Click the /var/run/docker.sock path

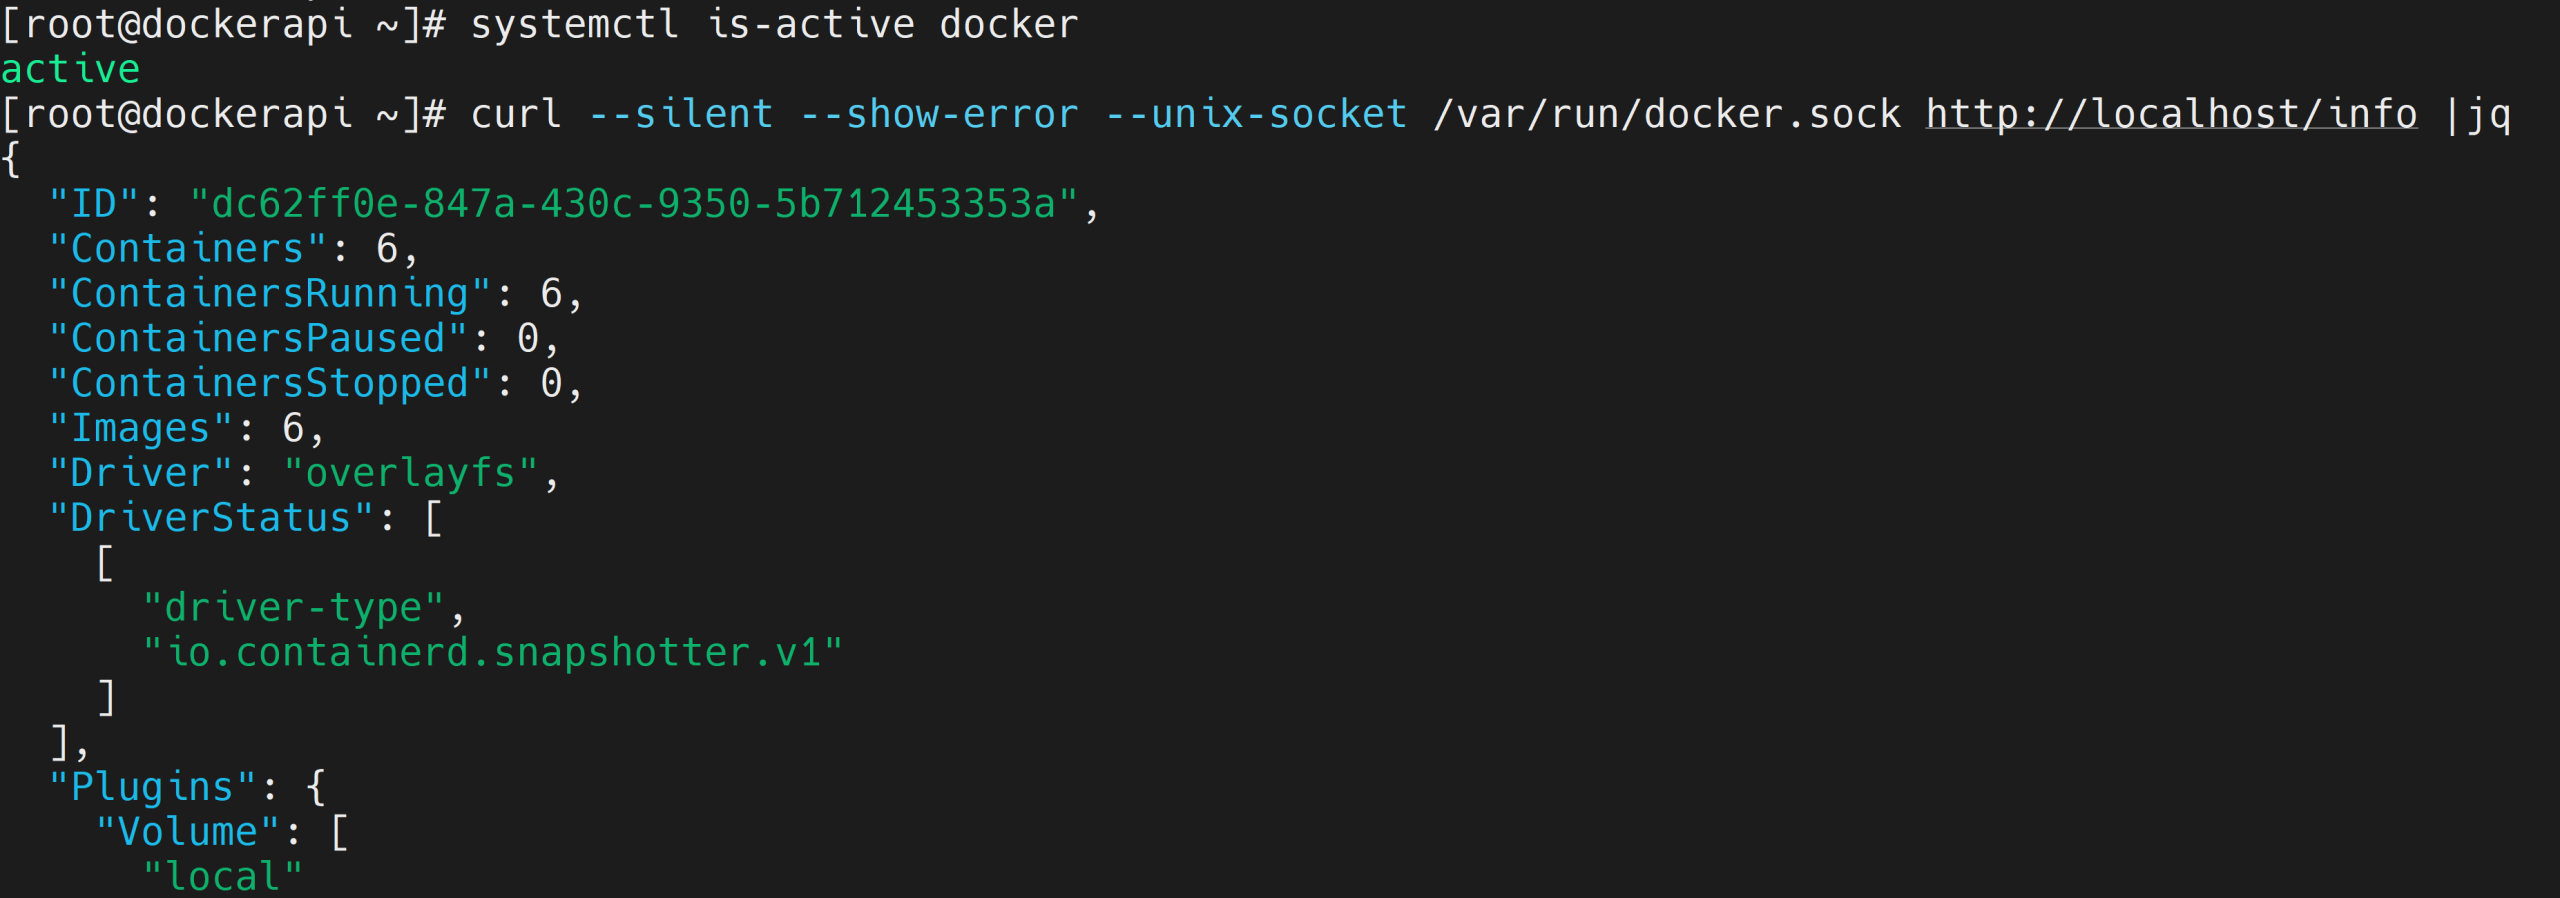coord(1666,114)
